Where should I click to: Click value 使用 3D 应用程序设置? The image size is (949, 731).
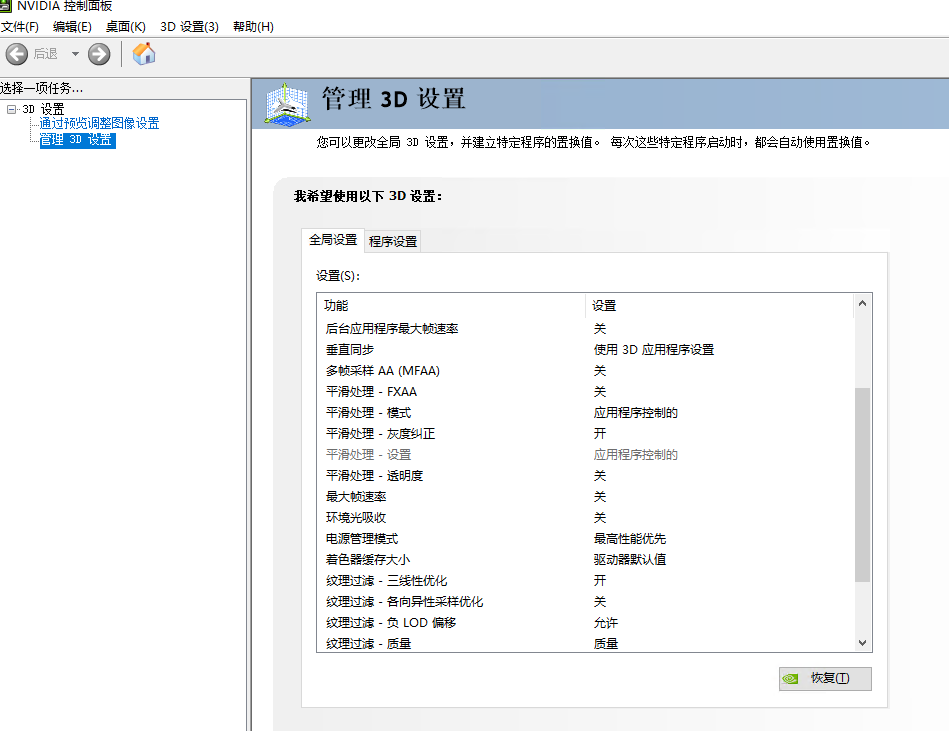654,350
